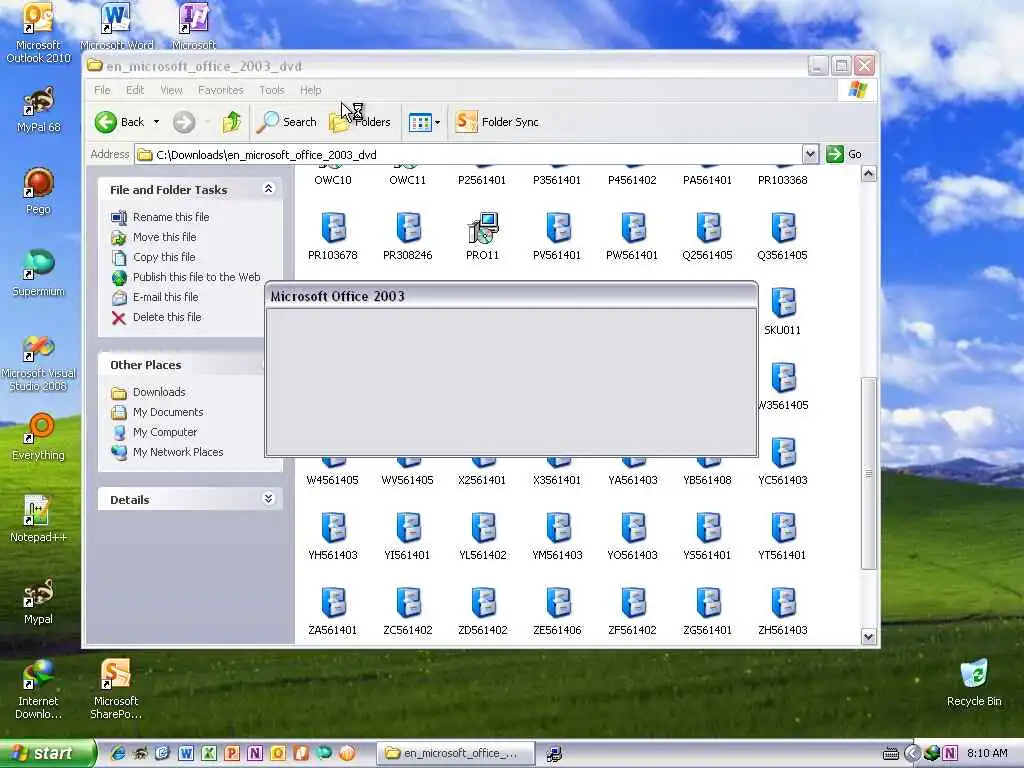
Task: Go to My Network Places
Action: pos(178,453)
